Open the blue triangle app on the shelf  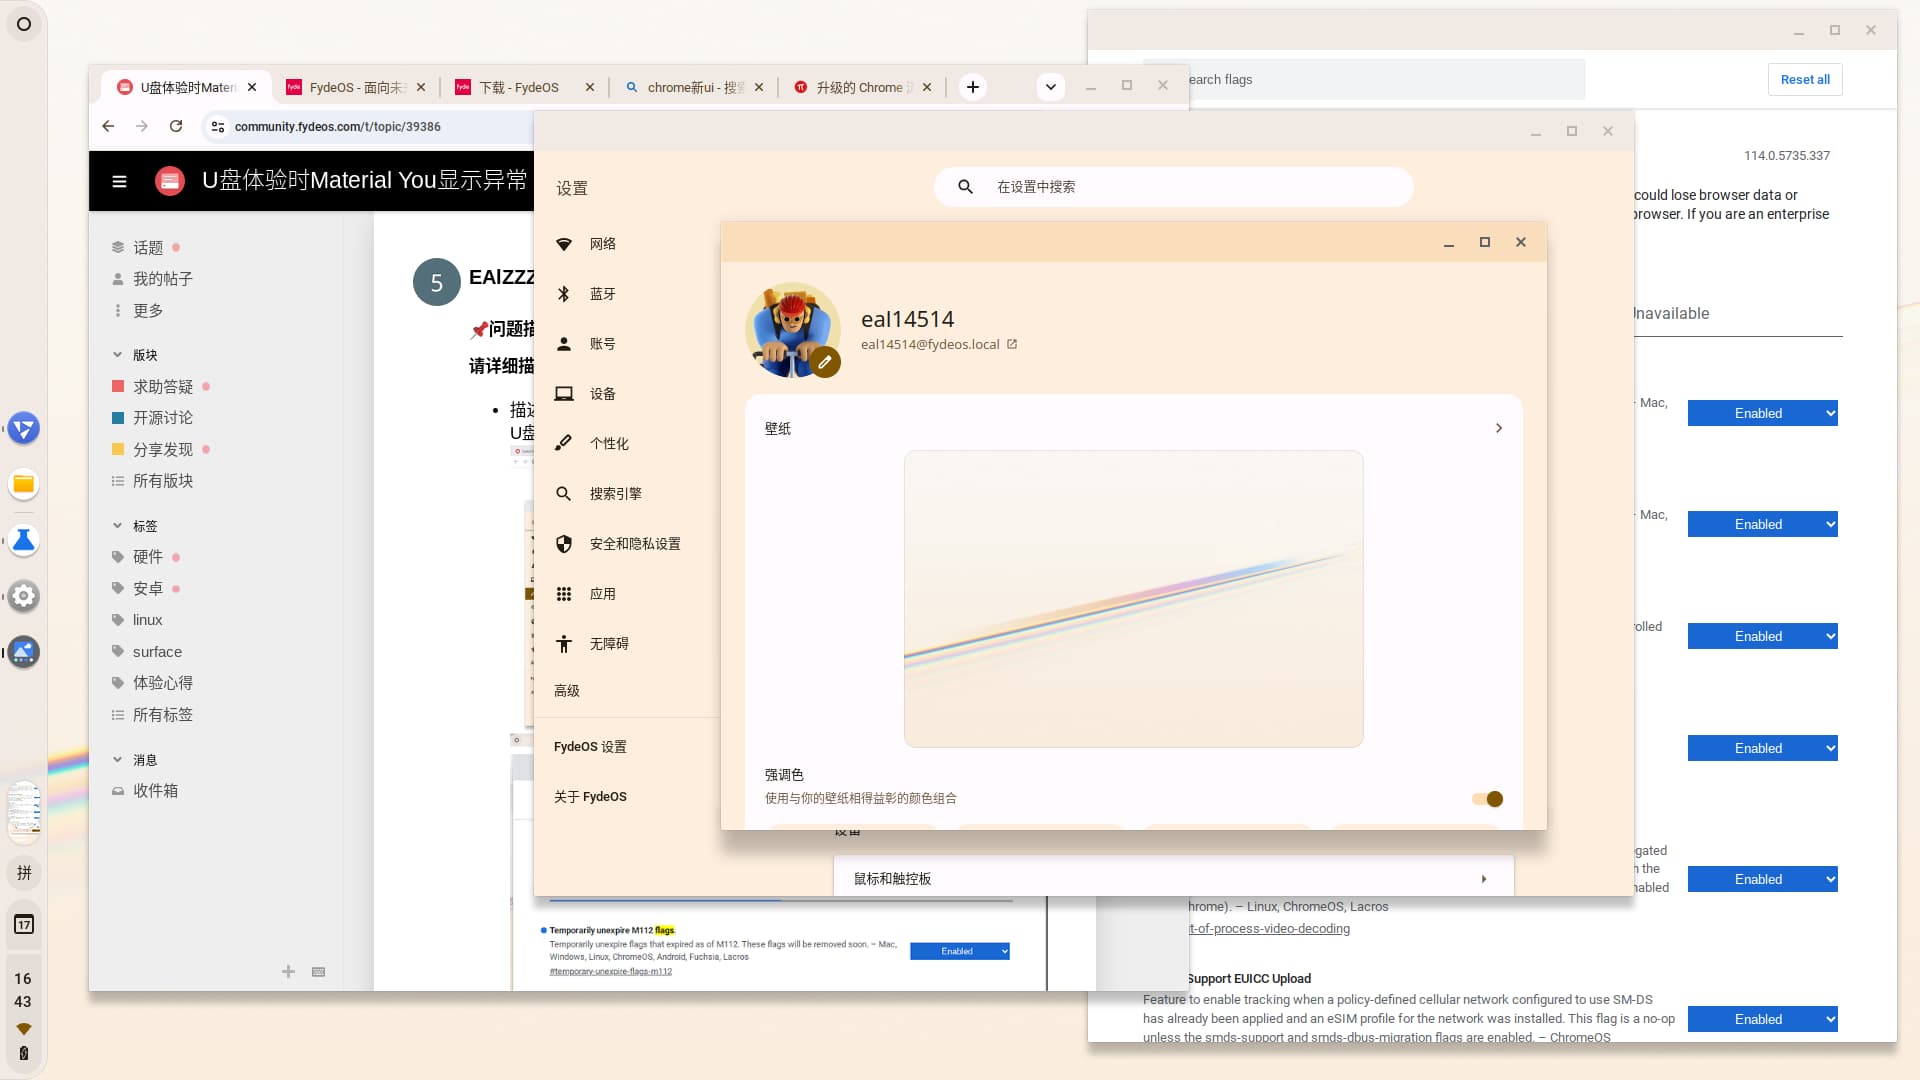pos(24,429)
